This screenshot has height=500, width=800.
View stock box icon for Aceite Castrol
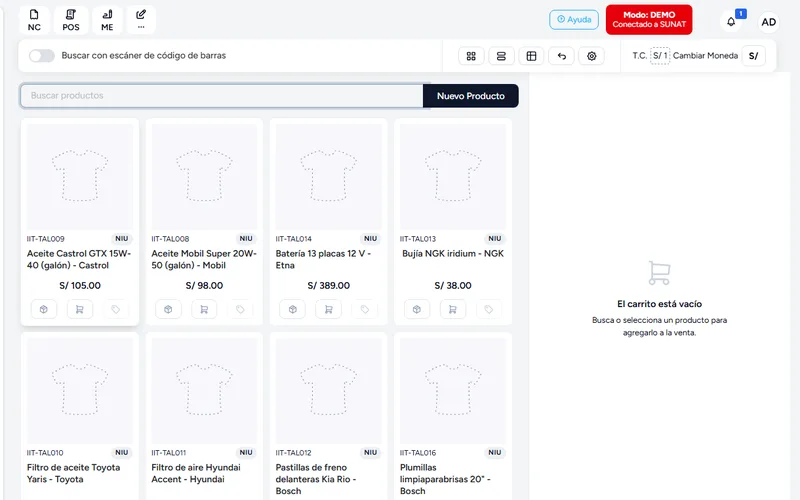[44, 309]
